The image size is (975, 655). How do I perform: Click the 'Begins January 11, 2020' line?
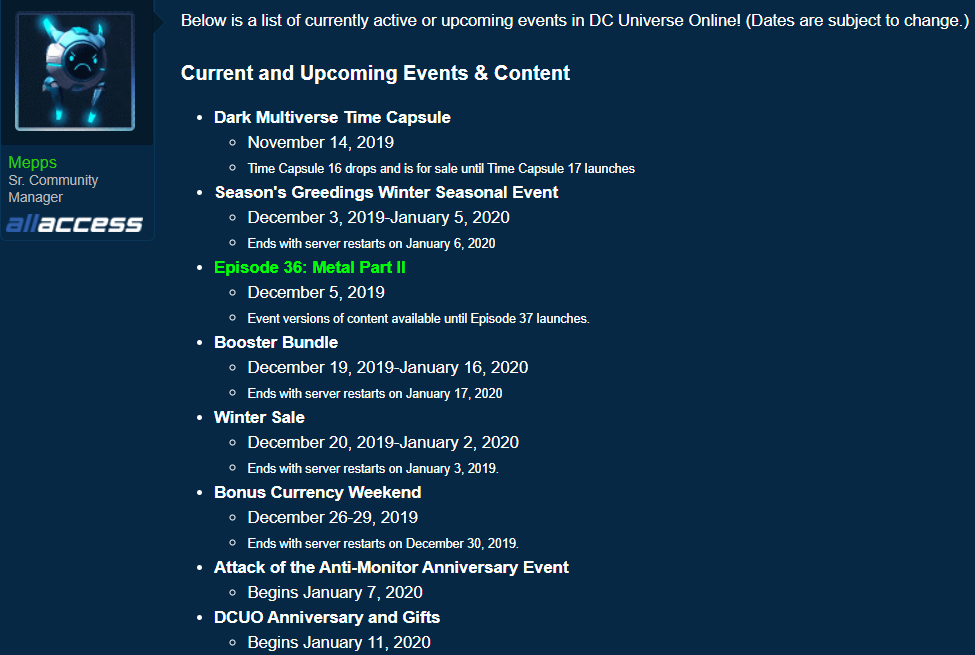pyautogui.click(x=339, y=643)
